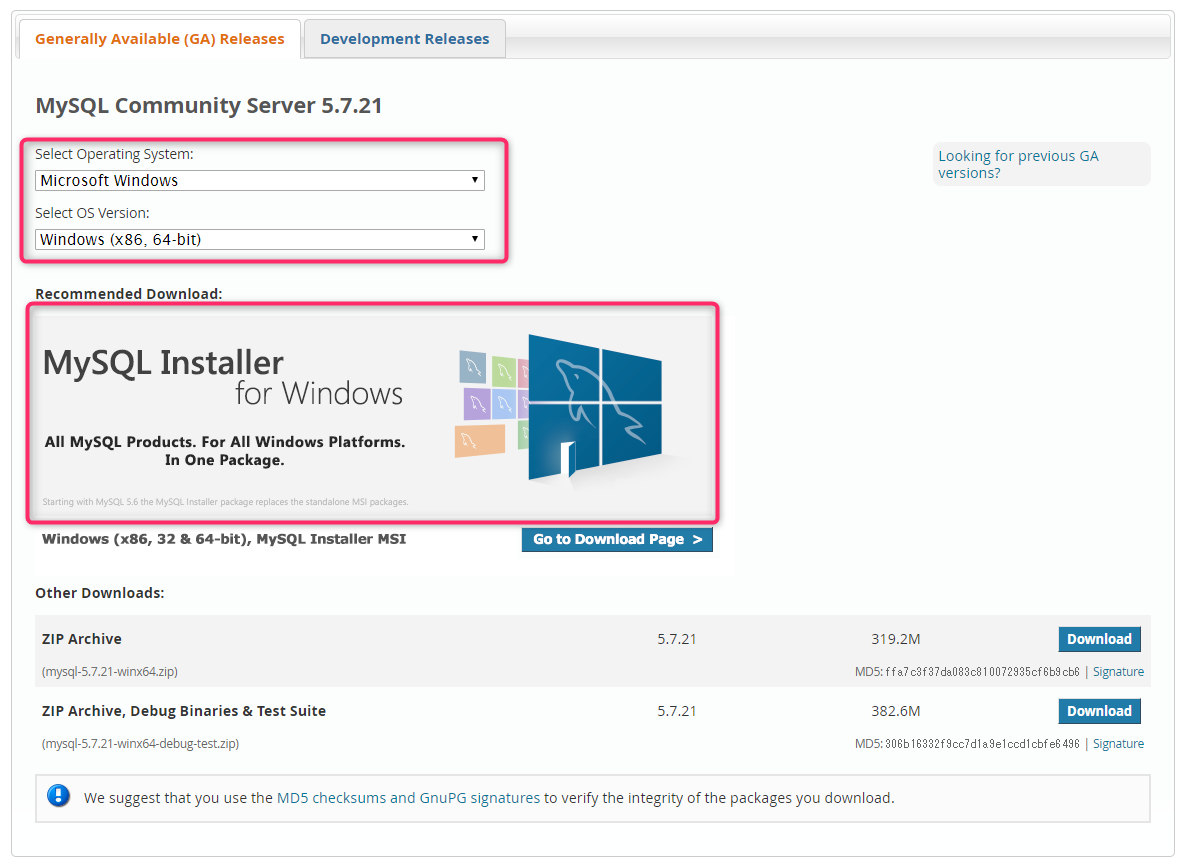Follow the MD5 checksums and GnuPG signatures link
The width and height of the screenshot is (1189, 862).
pyautogui.click(x=408, y=798)
